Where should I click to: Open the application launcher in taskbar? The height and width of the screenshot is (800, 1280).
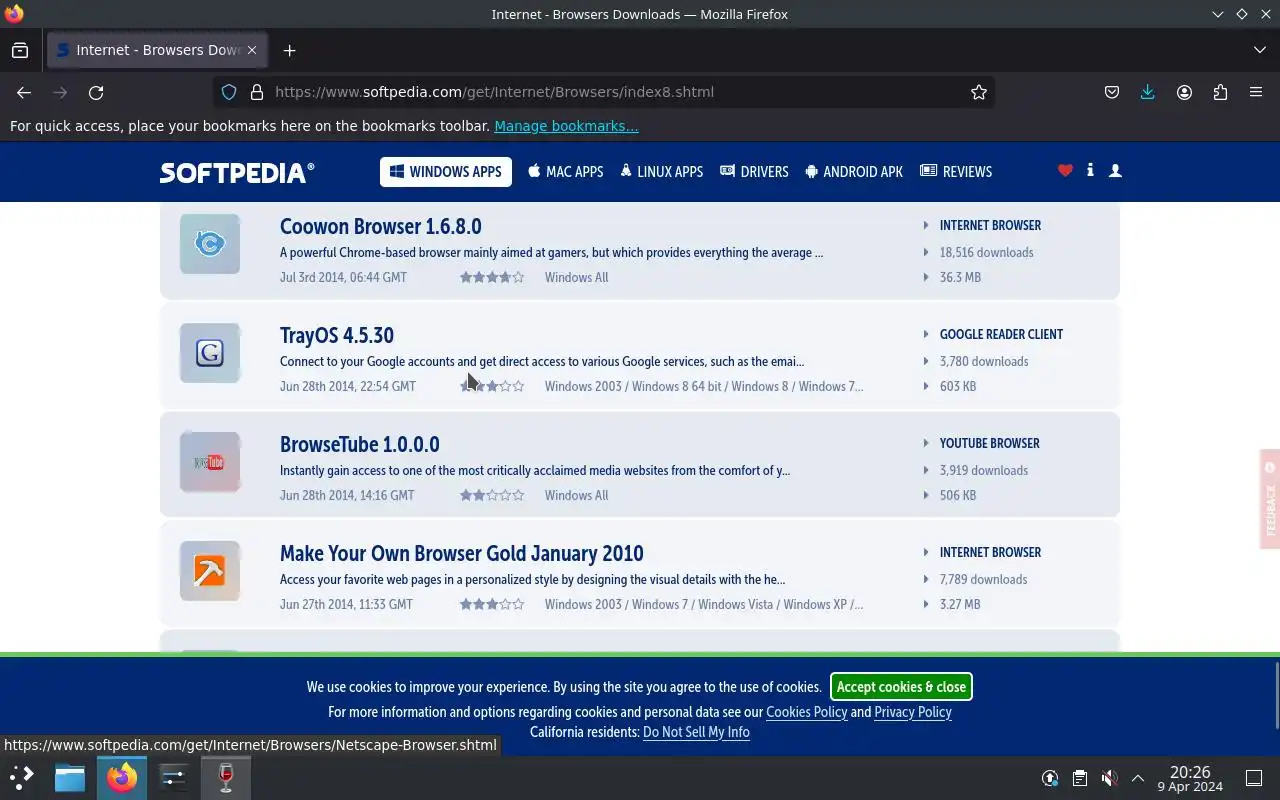[22, 778]
